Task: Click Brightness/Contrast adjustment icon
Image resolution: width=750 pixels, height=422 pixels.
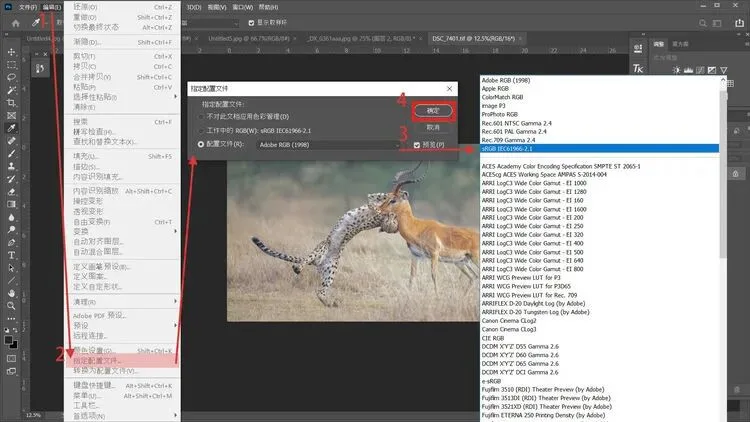Action: [676, 70]
